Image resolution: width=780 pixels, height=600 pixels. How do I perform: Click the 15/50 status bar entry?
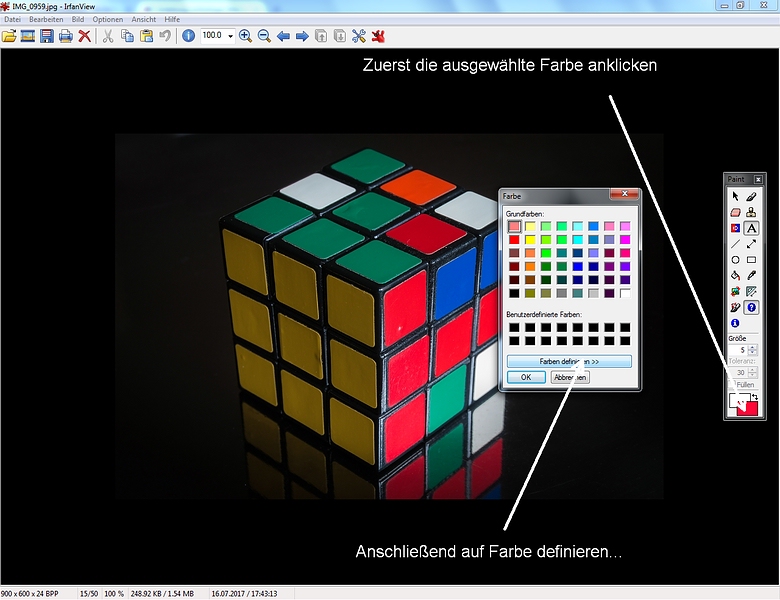click(89, 594)
